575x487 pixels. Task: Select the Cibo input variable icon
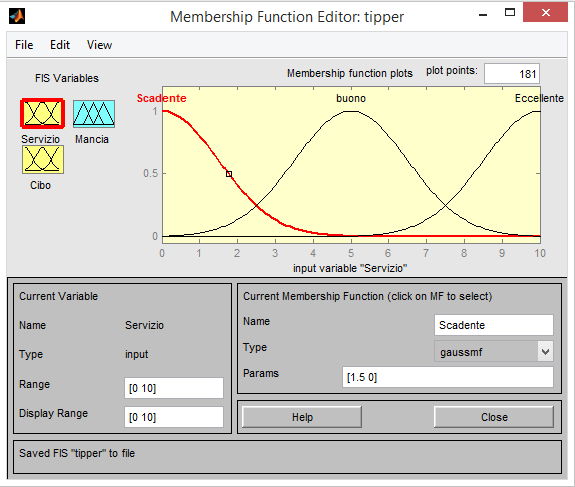pos(43,160)
